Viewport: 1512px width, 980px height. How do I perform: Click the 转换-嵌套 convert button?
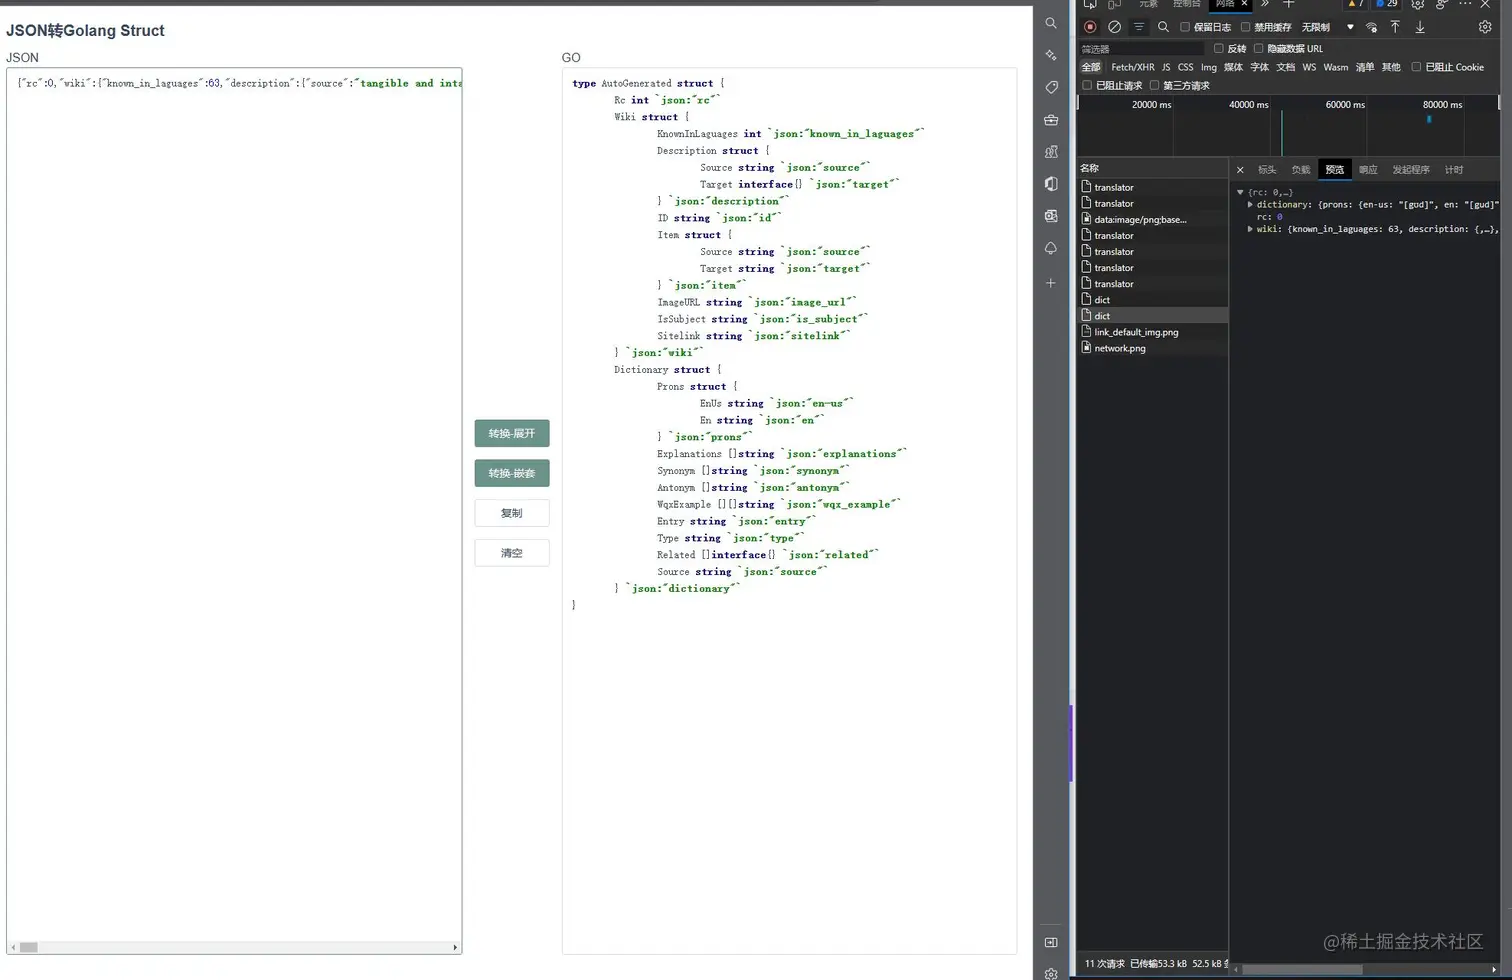pos(512,473)
